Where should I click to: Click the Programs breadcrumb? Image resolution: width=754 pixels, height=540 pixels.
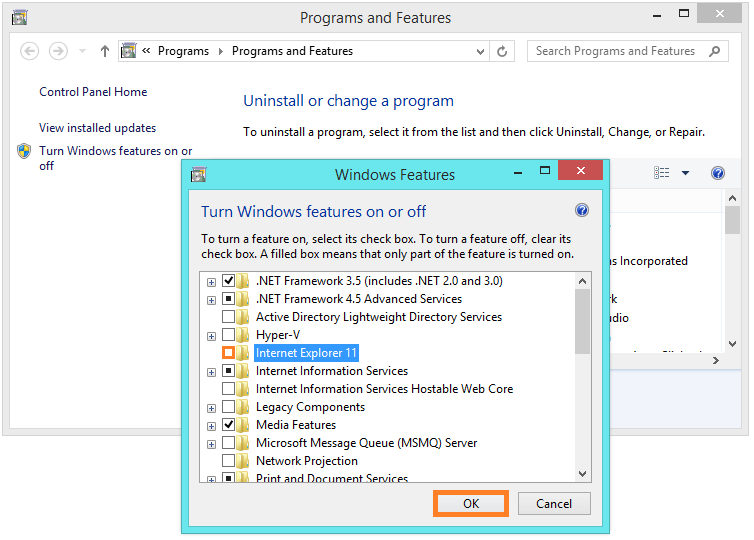(x=183, y=51)
